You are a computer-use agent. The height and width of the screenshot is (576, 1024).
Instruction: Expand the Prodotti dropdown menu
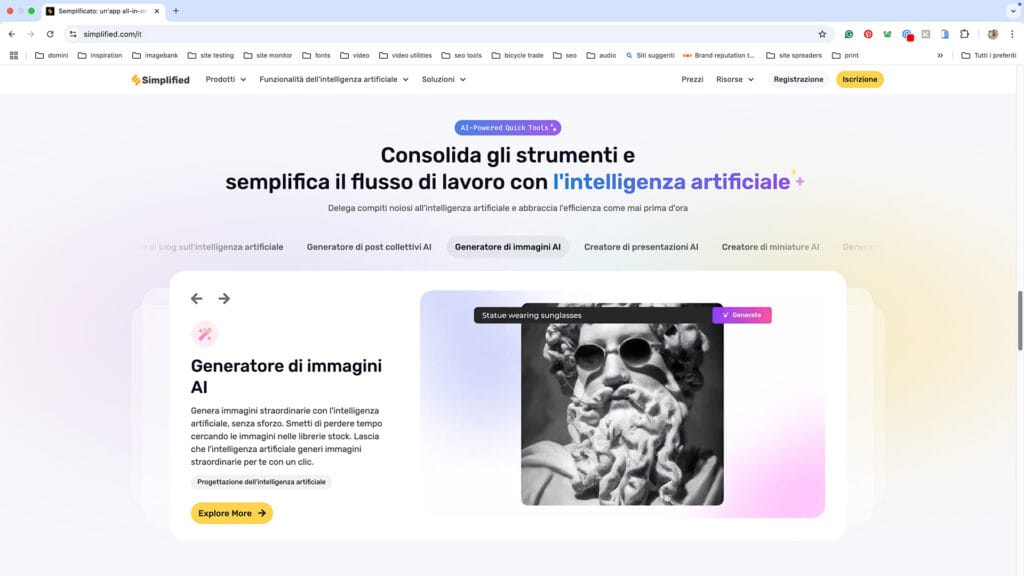(x=225, y=80)
